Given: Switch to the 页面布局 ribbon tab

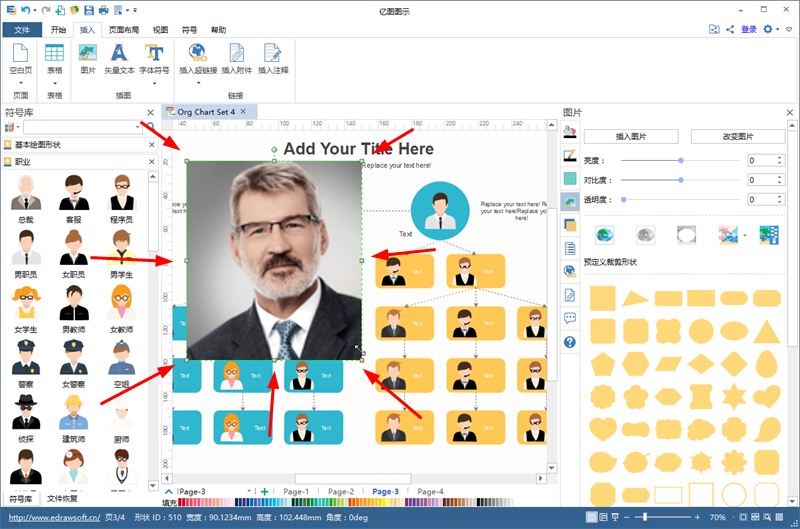Looking at the screenshot, I should (x=125, y=30).
